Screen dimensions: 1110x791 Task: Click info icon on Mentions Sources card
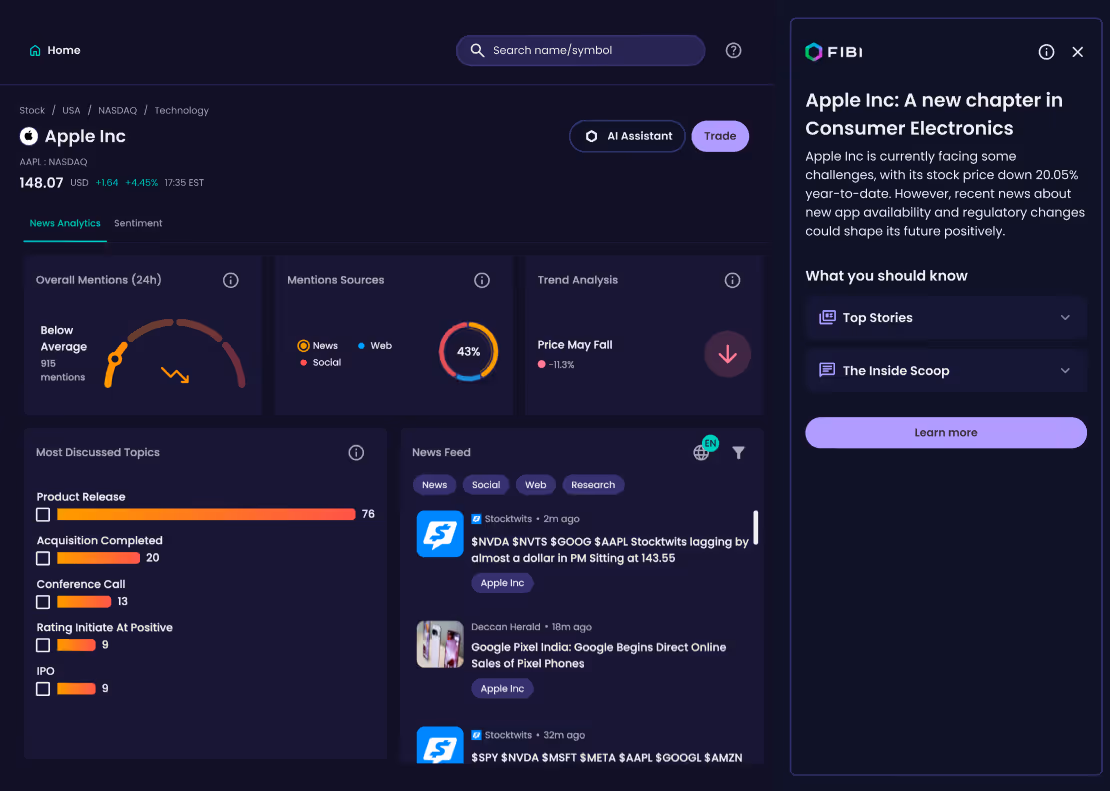482,280
